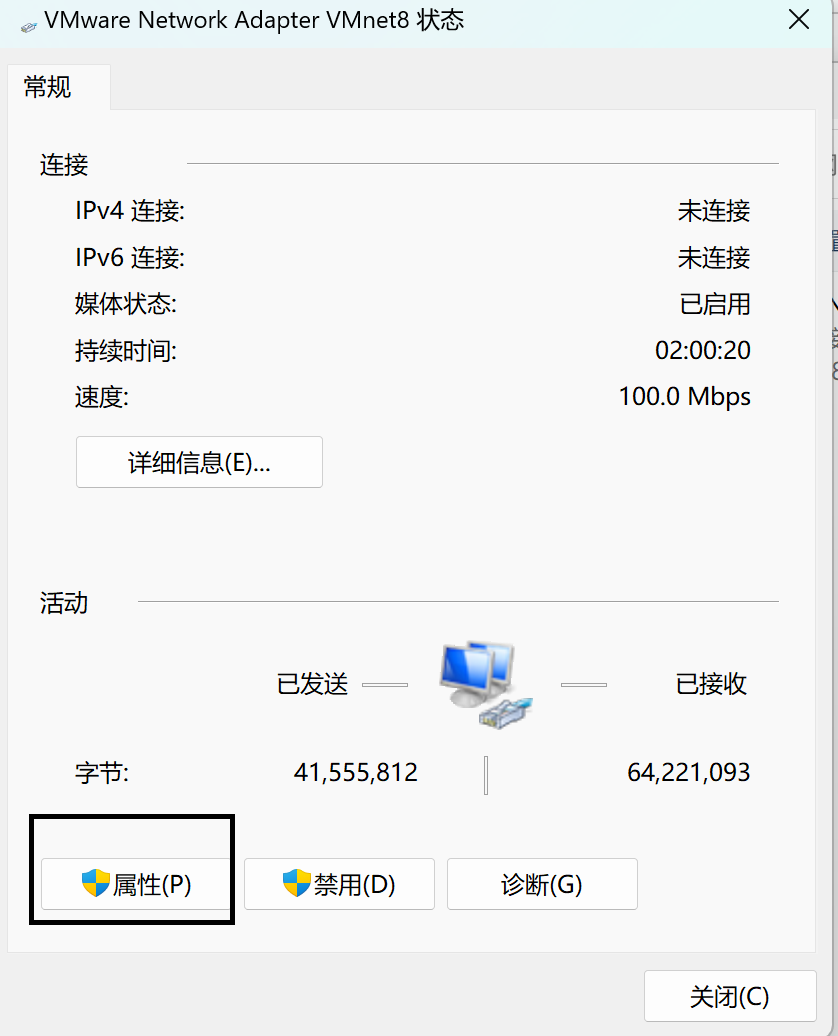This screenshot has height=1036, width=838.
Task: Click the 持续时间 label
Action: 126,350
